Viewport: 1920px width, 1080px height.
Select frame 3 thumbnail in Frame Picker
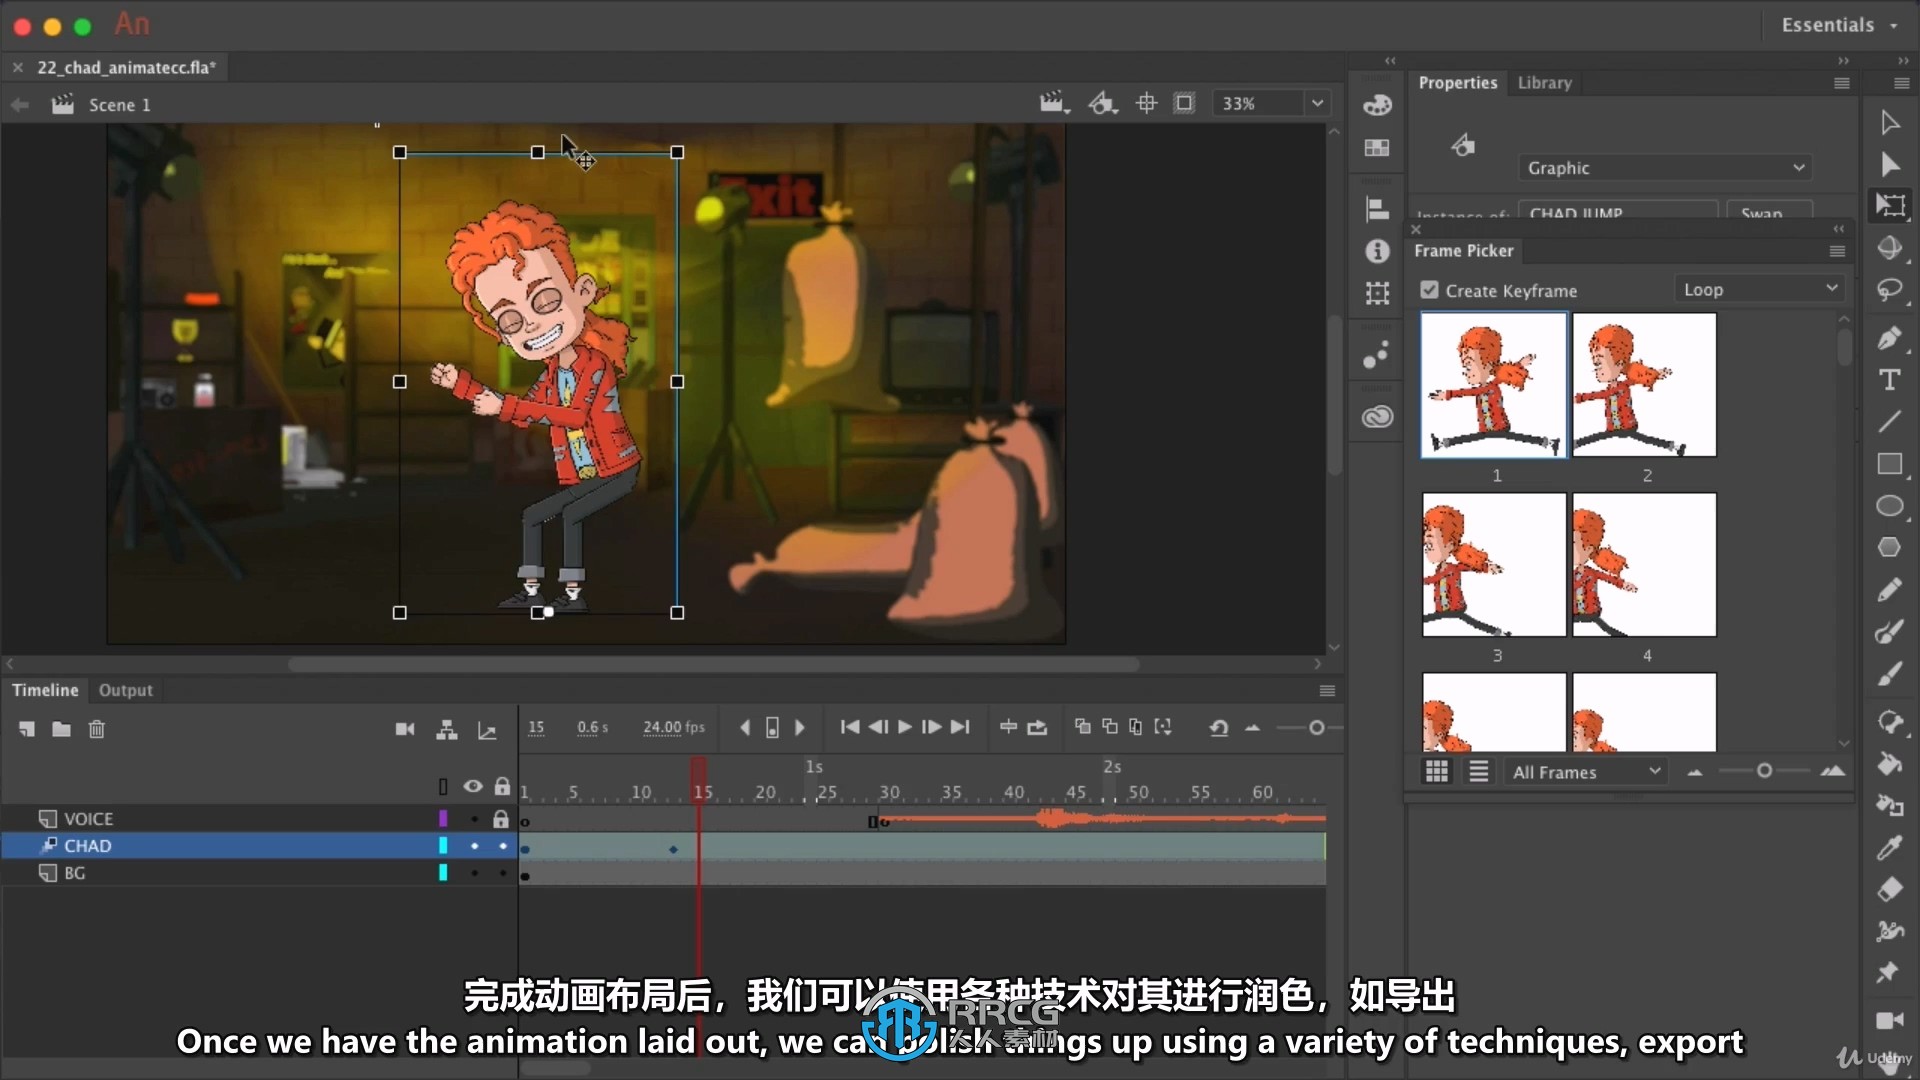[1494, 564]
